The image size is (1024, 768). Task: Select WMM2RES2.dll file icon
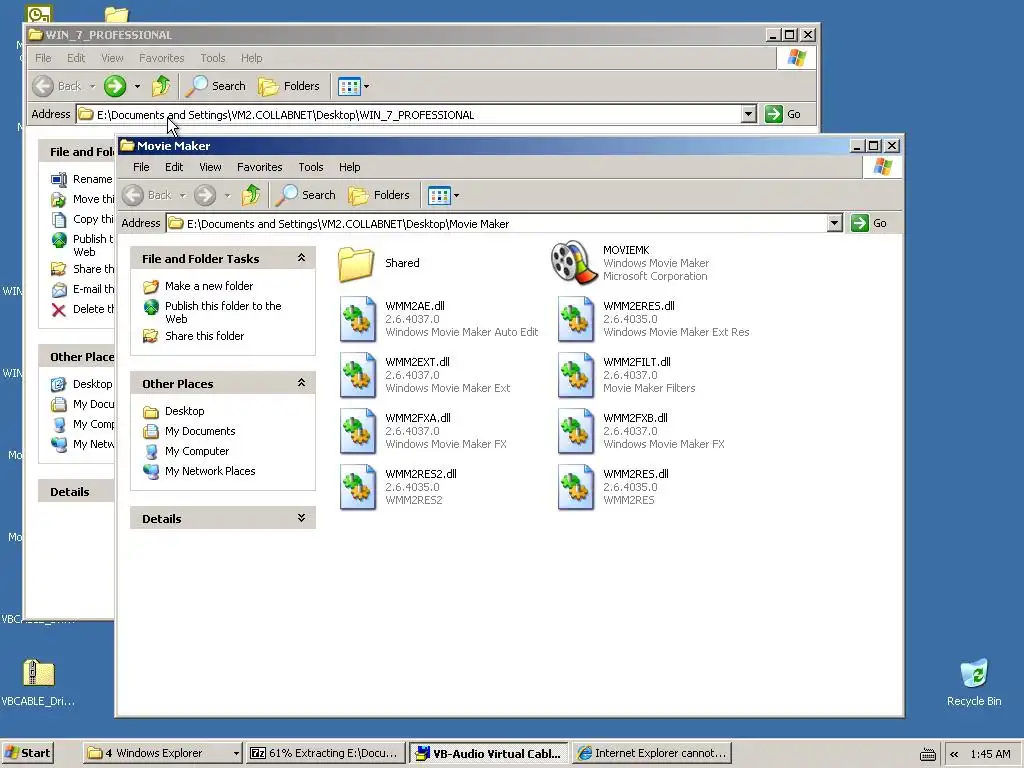[358, 488]
